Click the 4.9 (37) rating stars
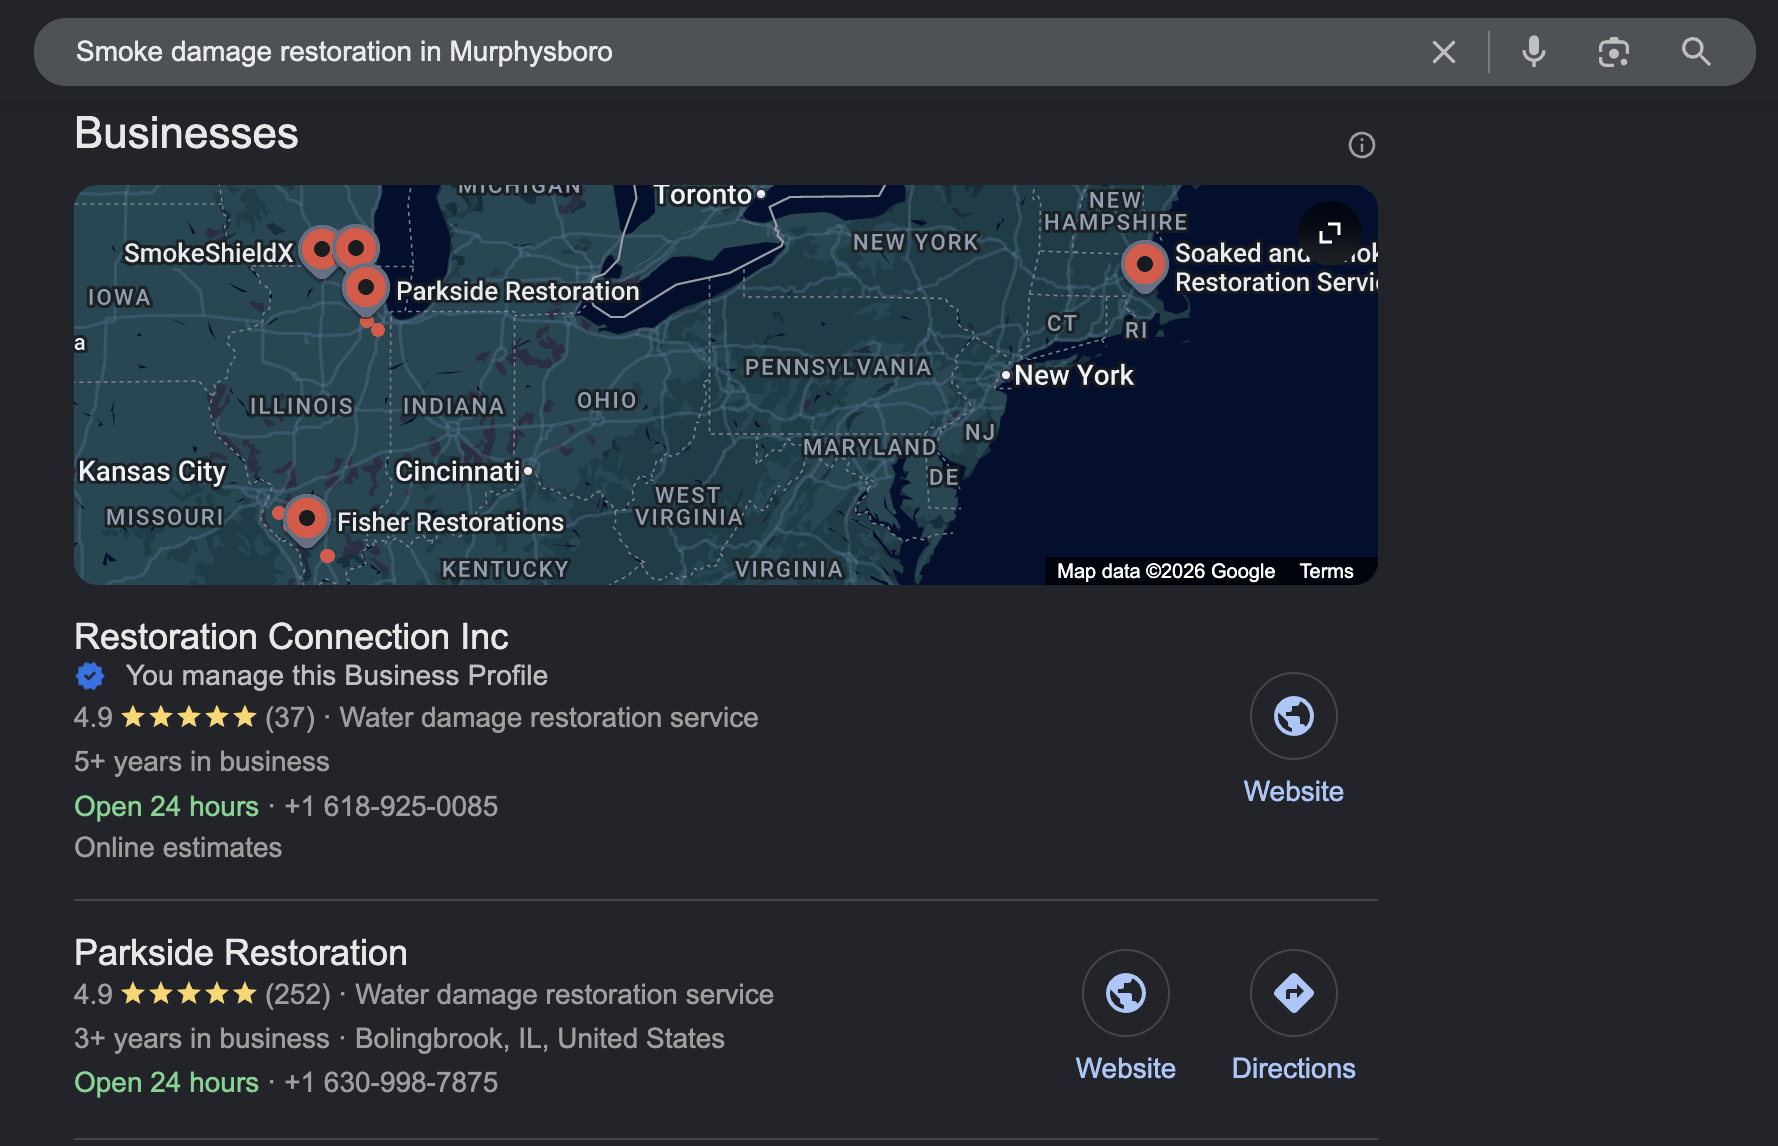Screen dimensions: 1778x1146 pyautogui.click(x=188, y=717)
